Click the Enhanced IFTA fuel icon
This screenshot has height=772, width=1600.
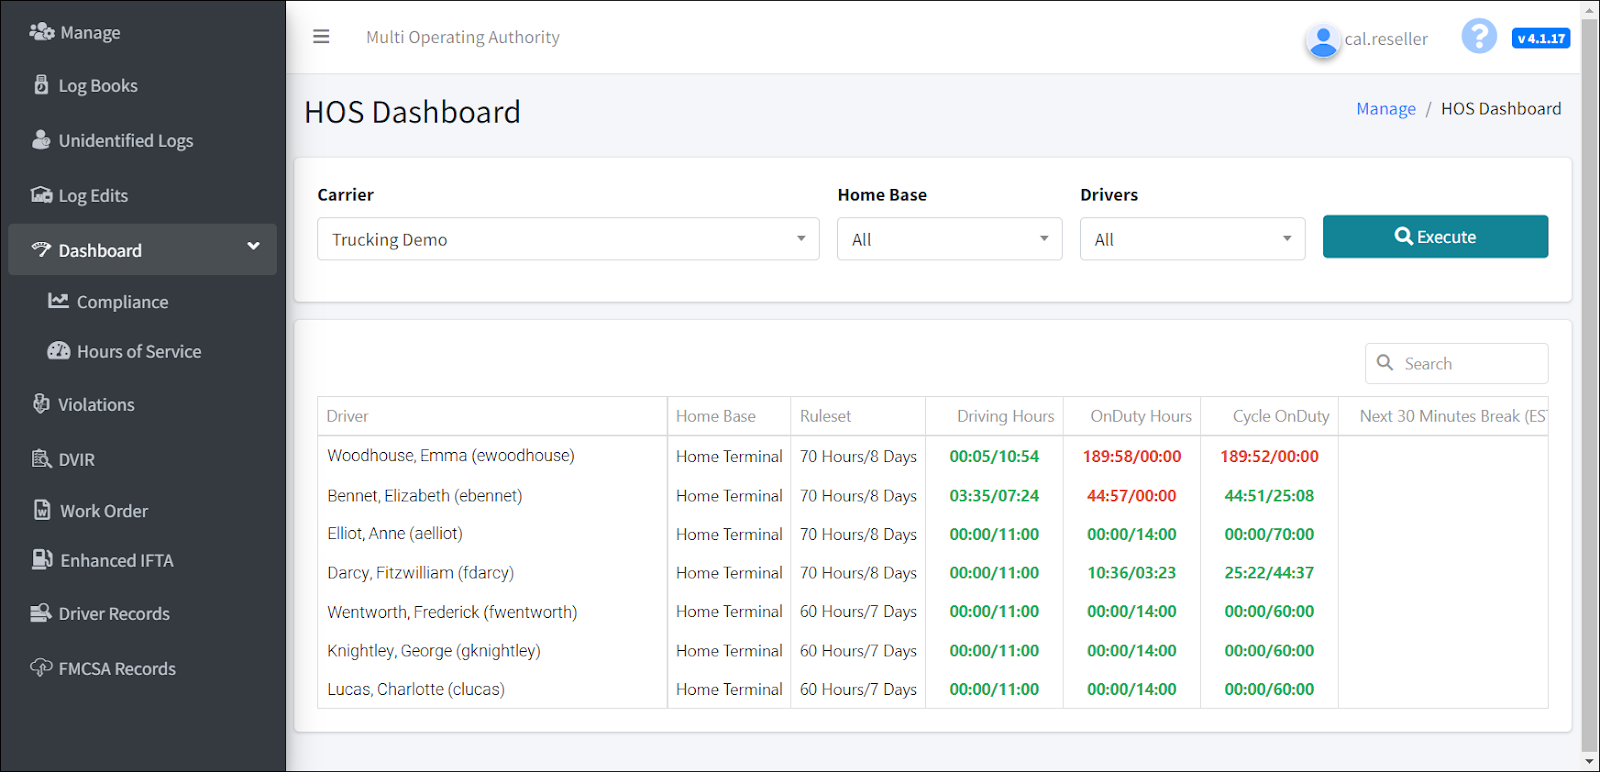[42, 560]
